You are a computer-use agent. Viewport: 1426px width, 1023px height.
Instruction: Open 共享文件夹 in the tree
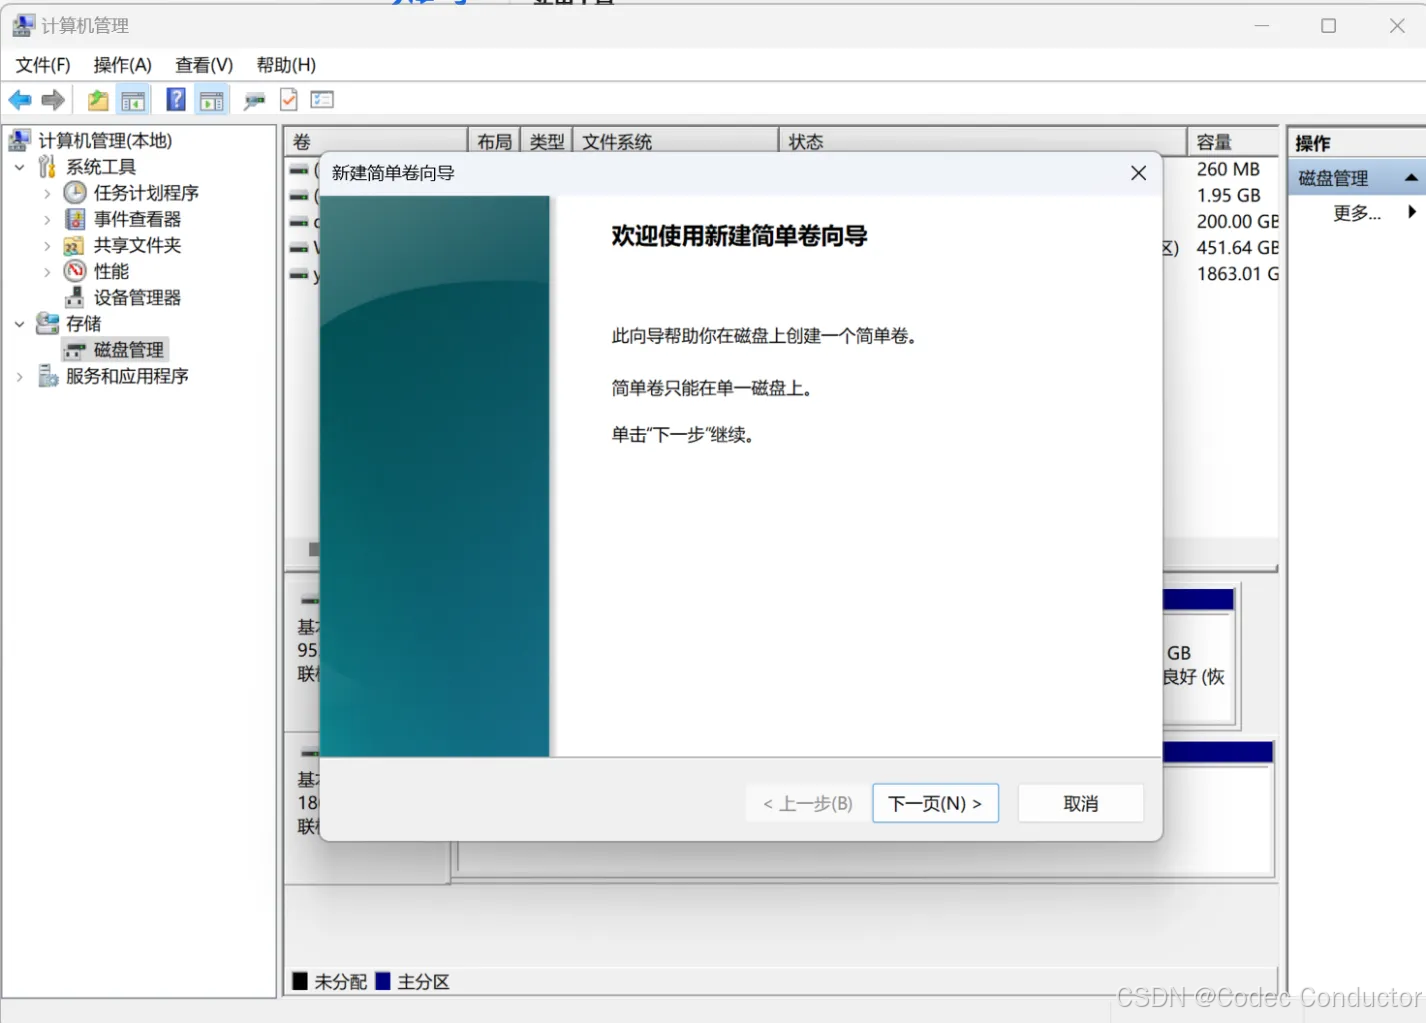tap(137, 245)
